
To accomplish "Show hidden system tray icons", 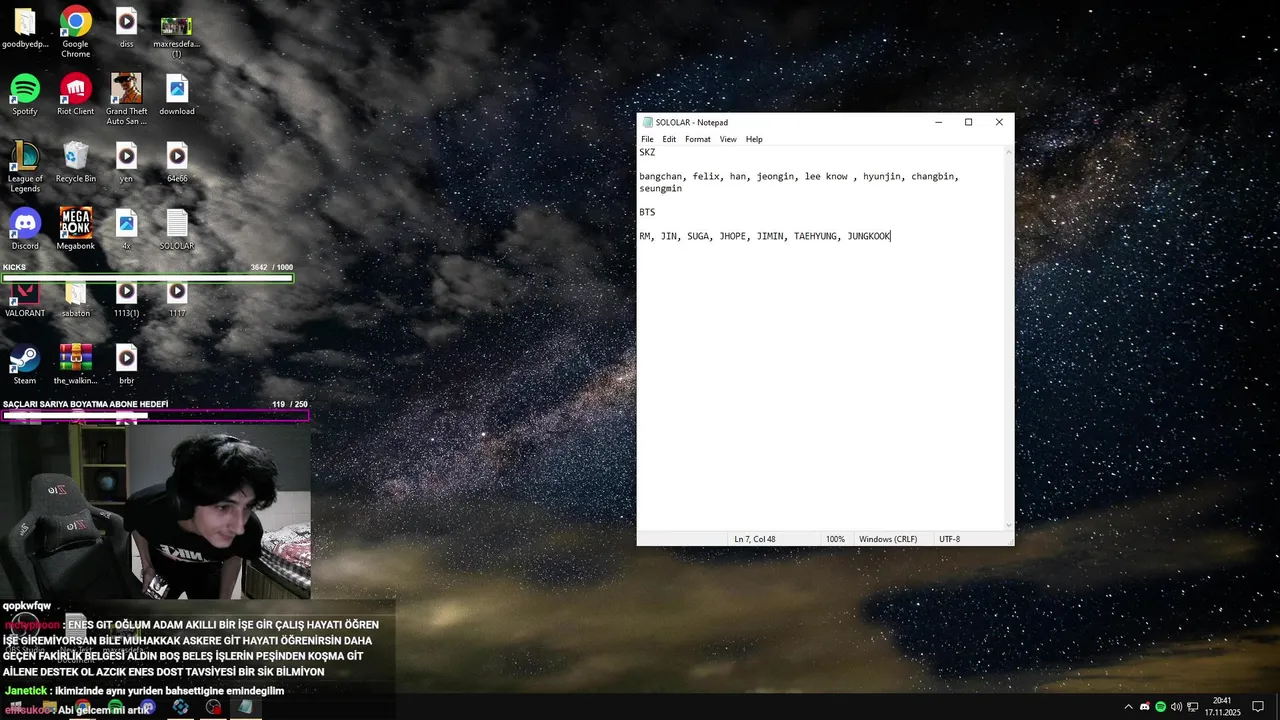I will pyautogui.click(x=1129, y=707).
